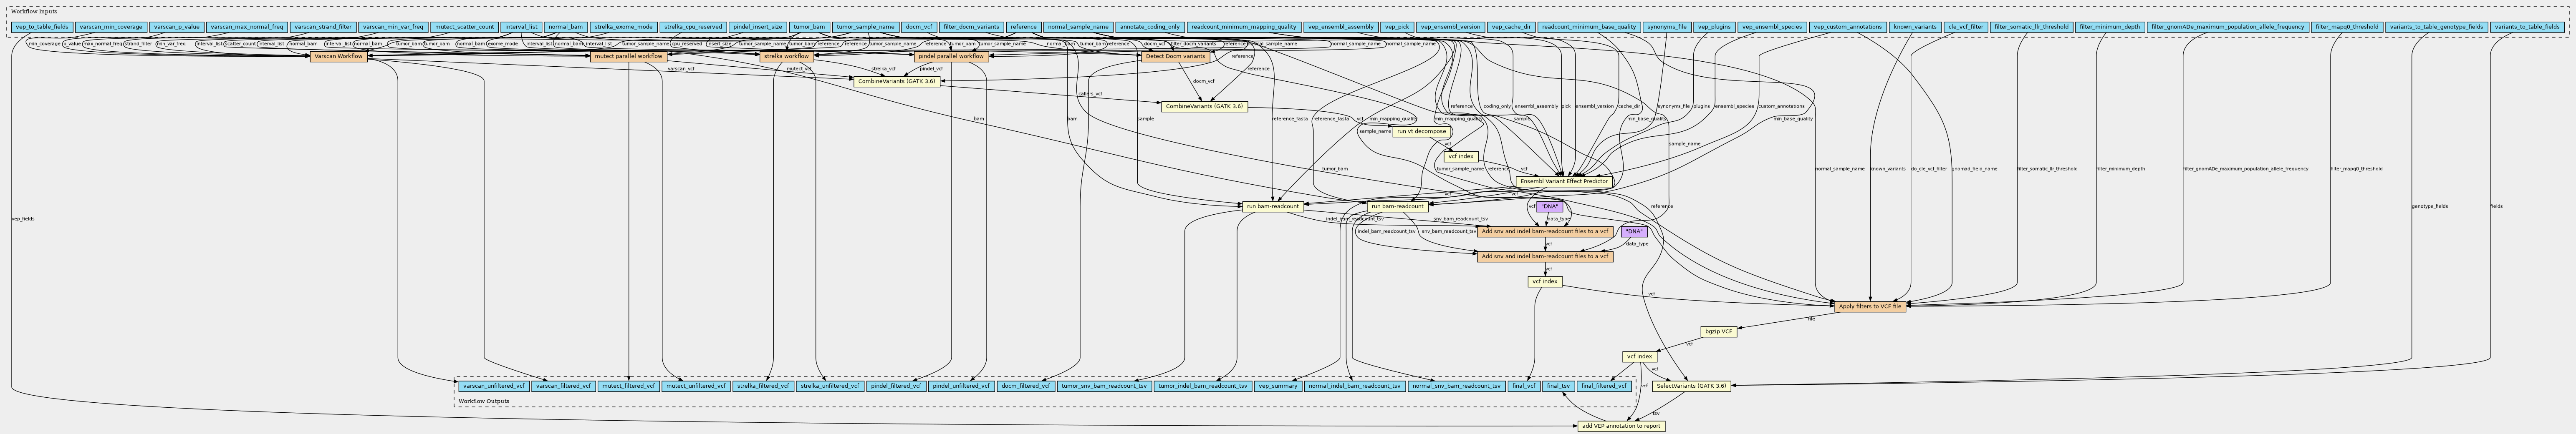Click the filter_gnomADe_maximum_population_allele_frequency node
Viewport: 2576px width, 434px height.
pos(2227,27)
